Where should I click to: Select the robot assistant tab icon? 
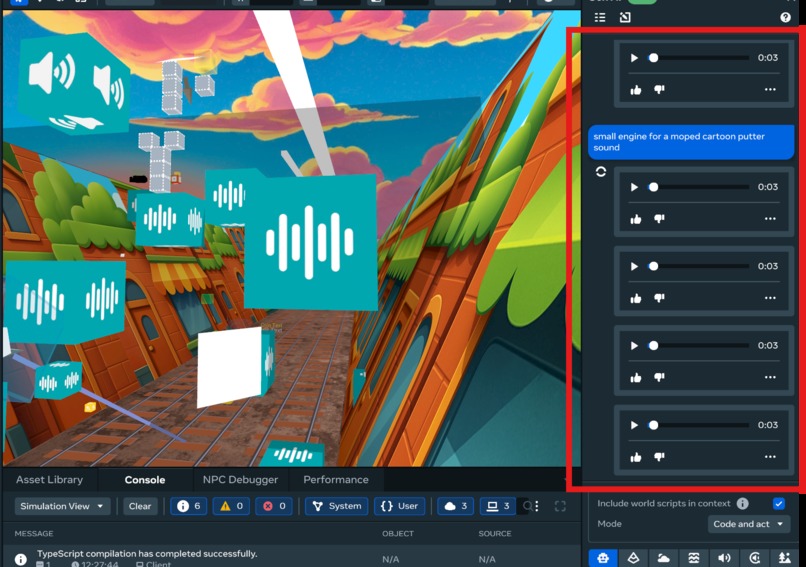click(x=602, y=558)
